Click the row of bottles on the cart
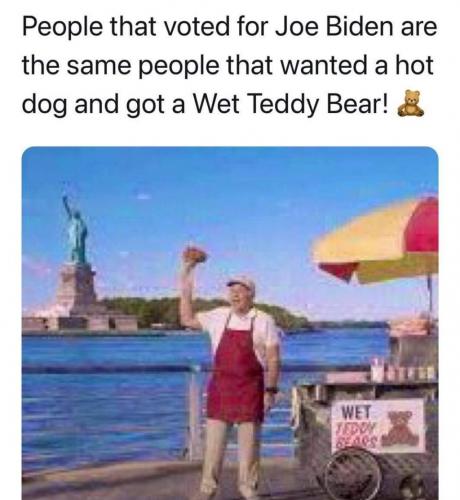460x500 pixels. pyautogui.click(x=404, y=372)
